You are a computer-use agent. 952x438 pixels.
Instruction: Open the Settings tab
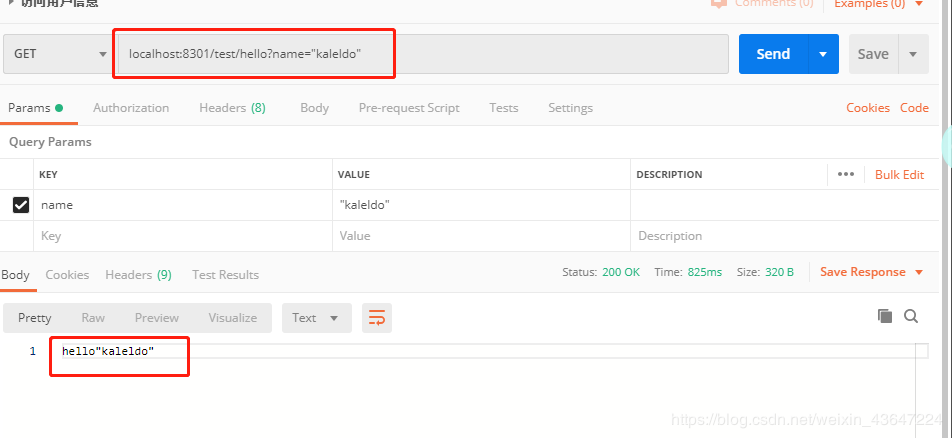[x=570, y=108]
